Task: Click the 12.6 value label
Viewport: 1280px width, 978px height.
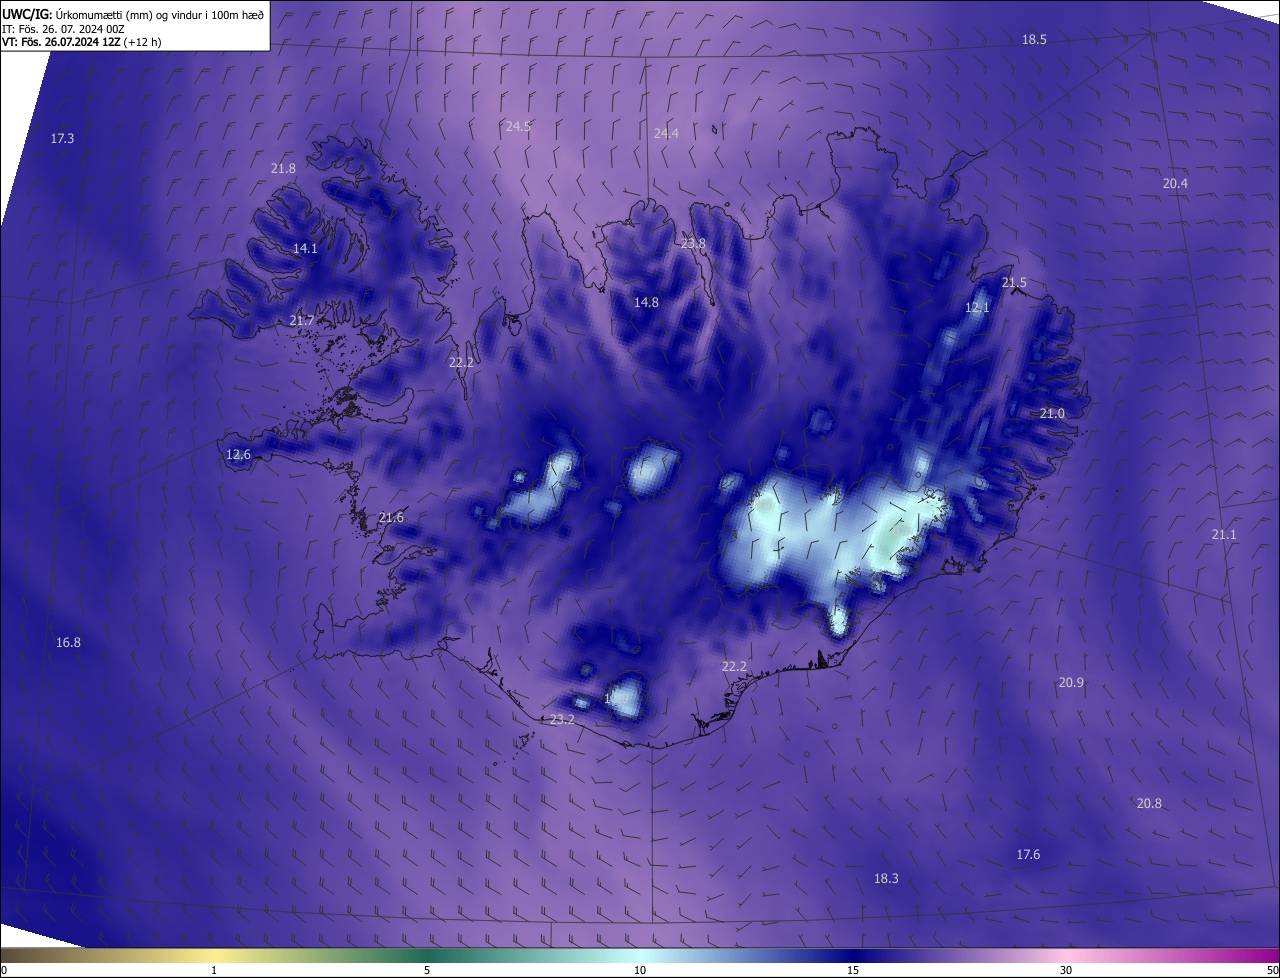Action: point(238,454)
